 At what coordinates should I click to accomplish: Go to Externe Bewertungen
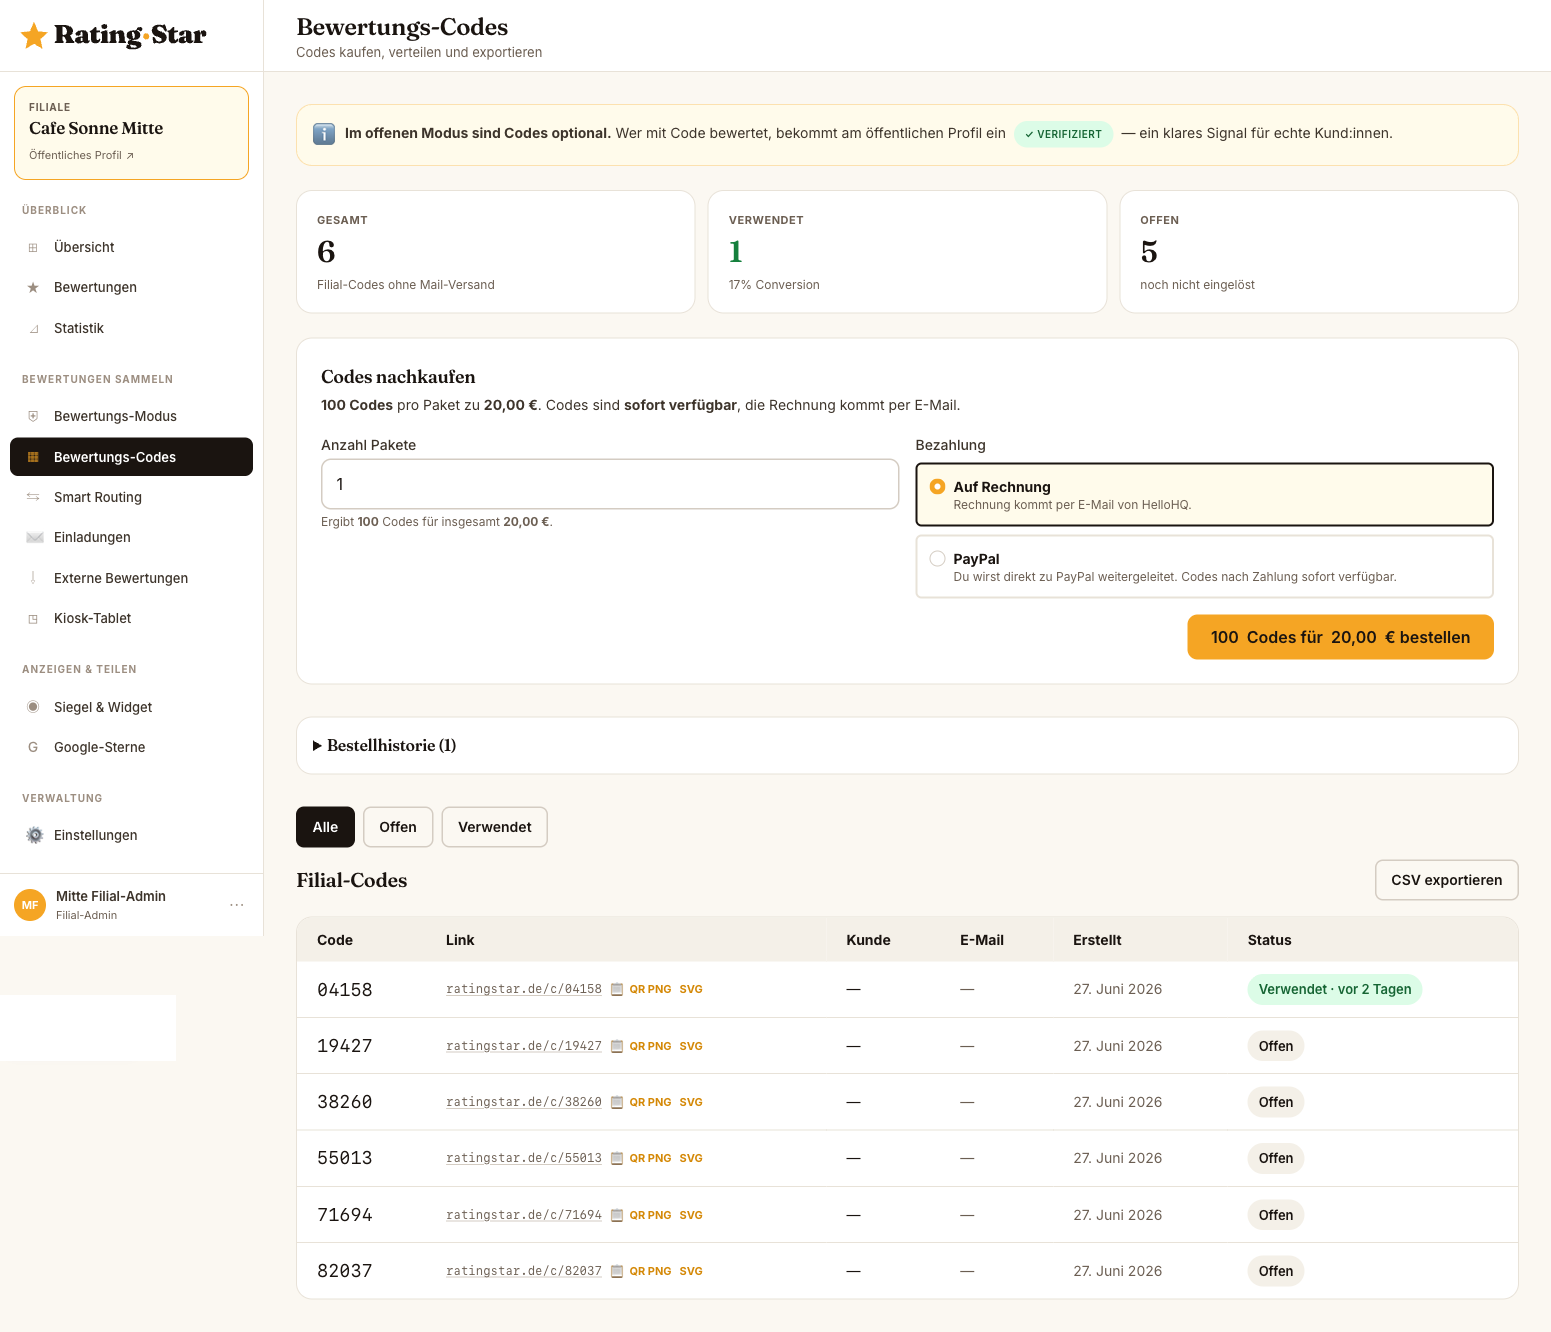pos(131,578)
